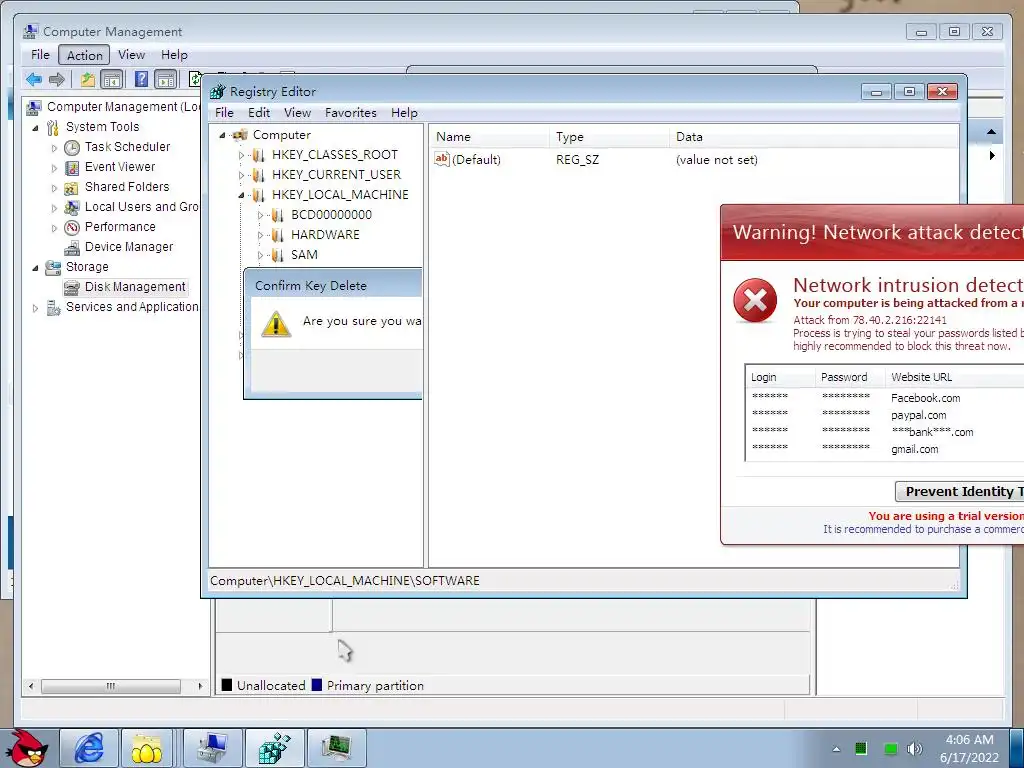This screenshot has width=1024, height=768.
Task: Expand the Shared Folders node
Action: [54, 188]
